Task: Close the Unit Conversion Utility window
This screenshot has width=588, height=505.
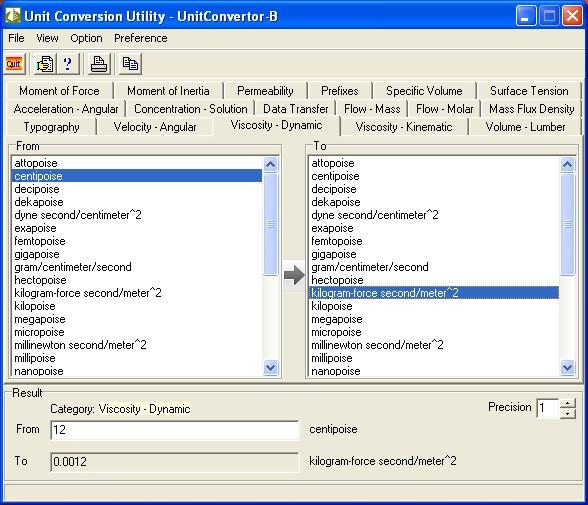Action: click(572, 16)
